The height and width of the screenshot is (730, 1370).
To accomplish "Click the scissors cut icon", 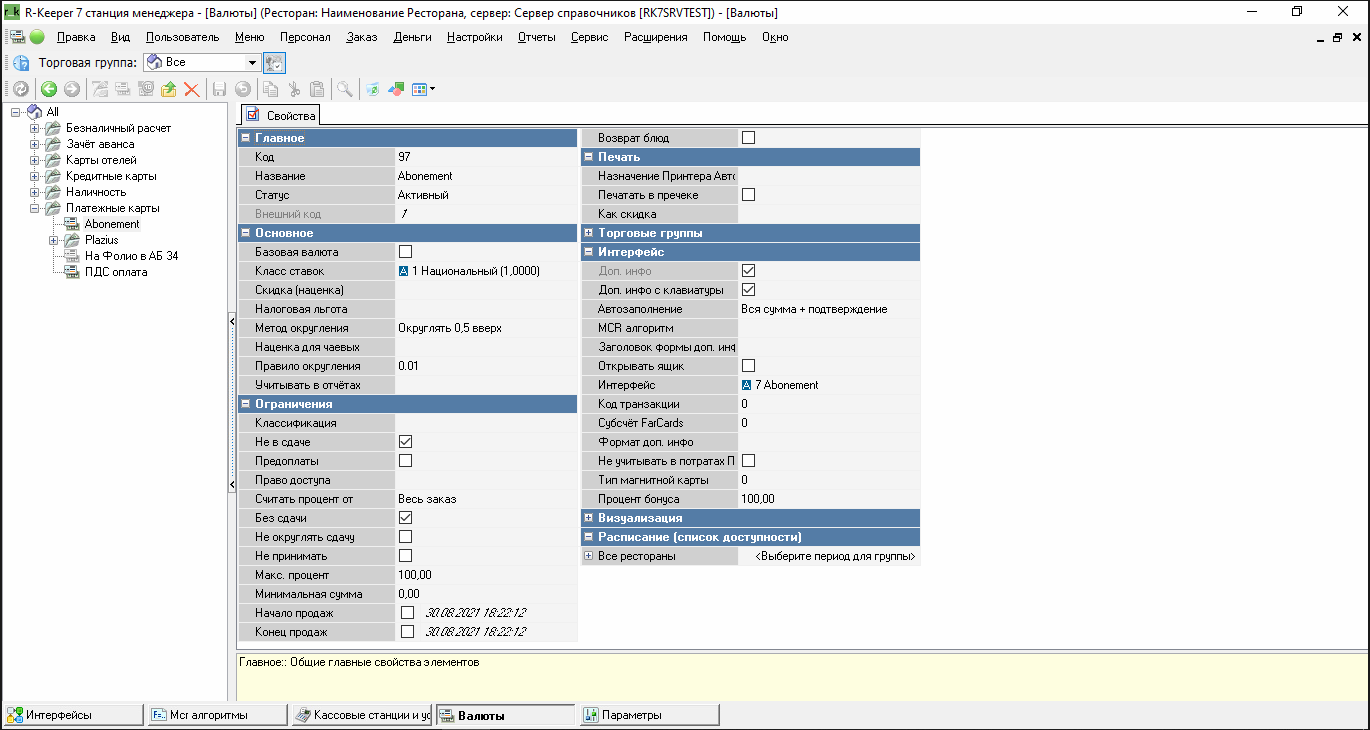I will pyautogui.click(x=294, y=89).
